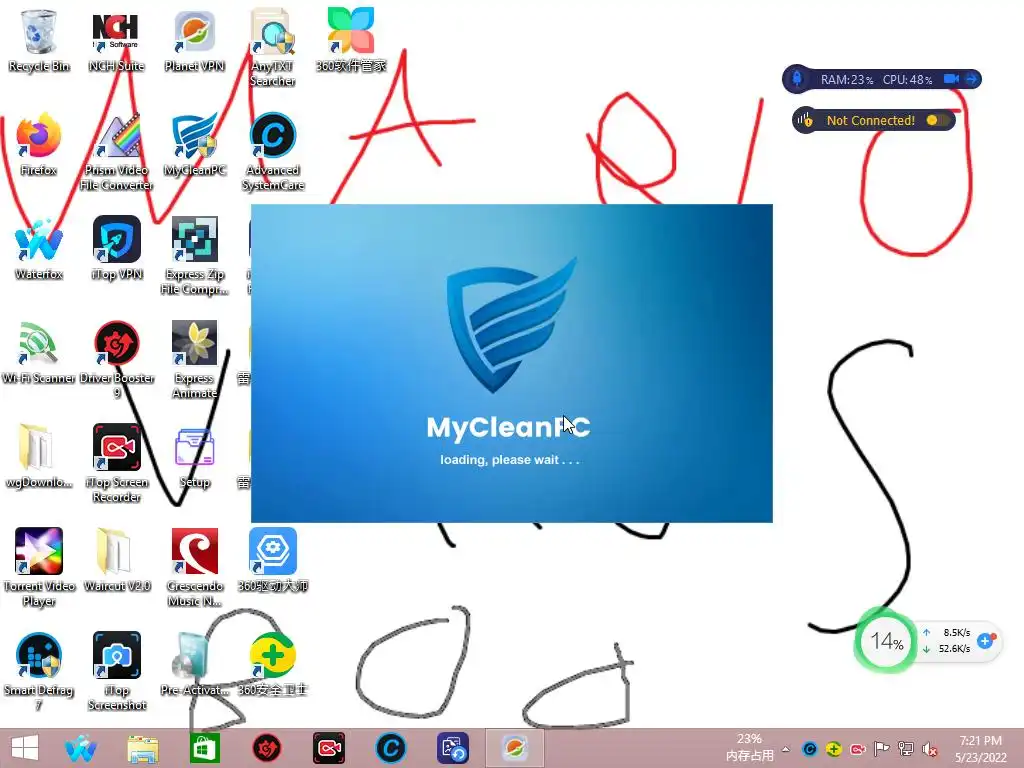Open Torrent Video Player shortcut
The image size is (1024, 768).
click(x=39, y=567)
